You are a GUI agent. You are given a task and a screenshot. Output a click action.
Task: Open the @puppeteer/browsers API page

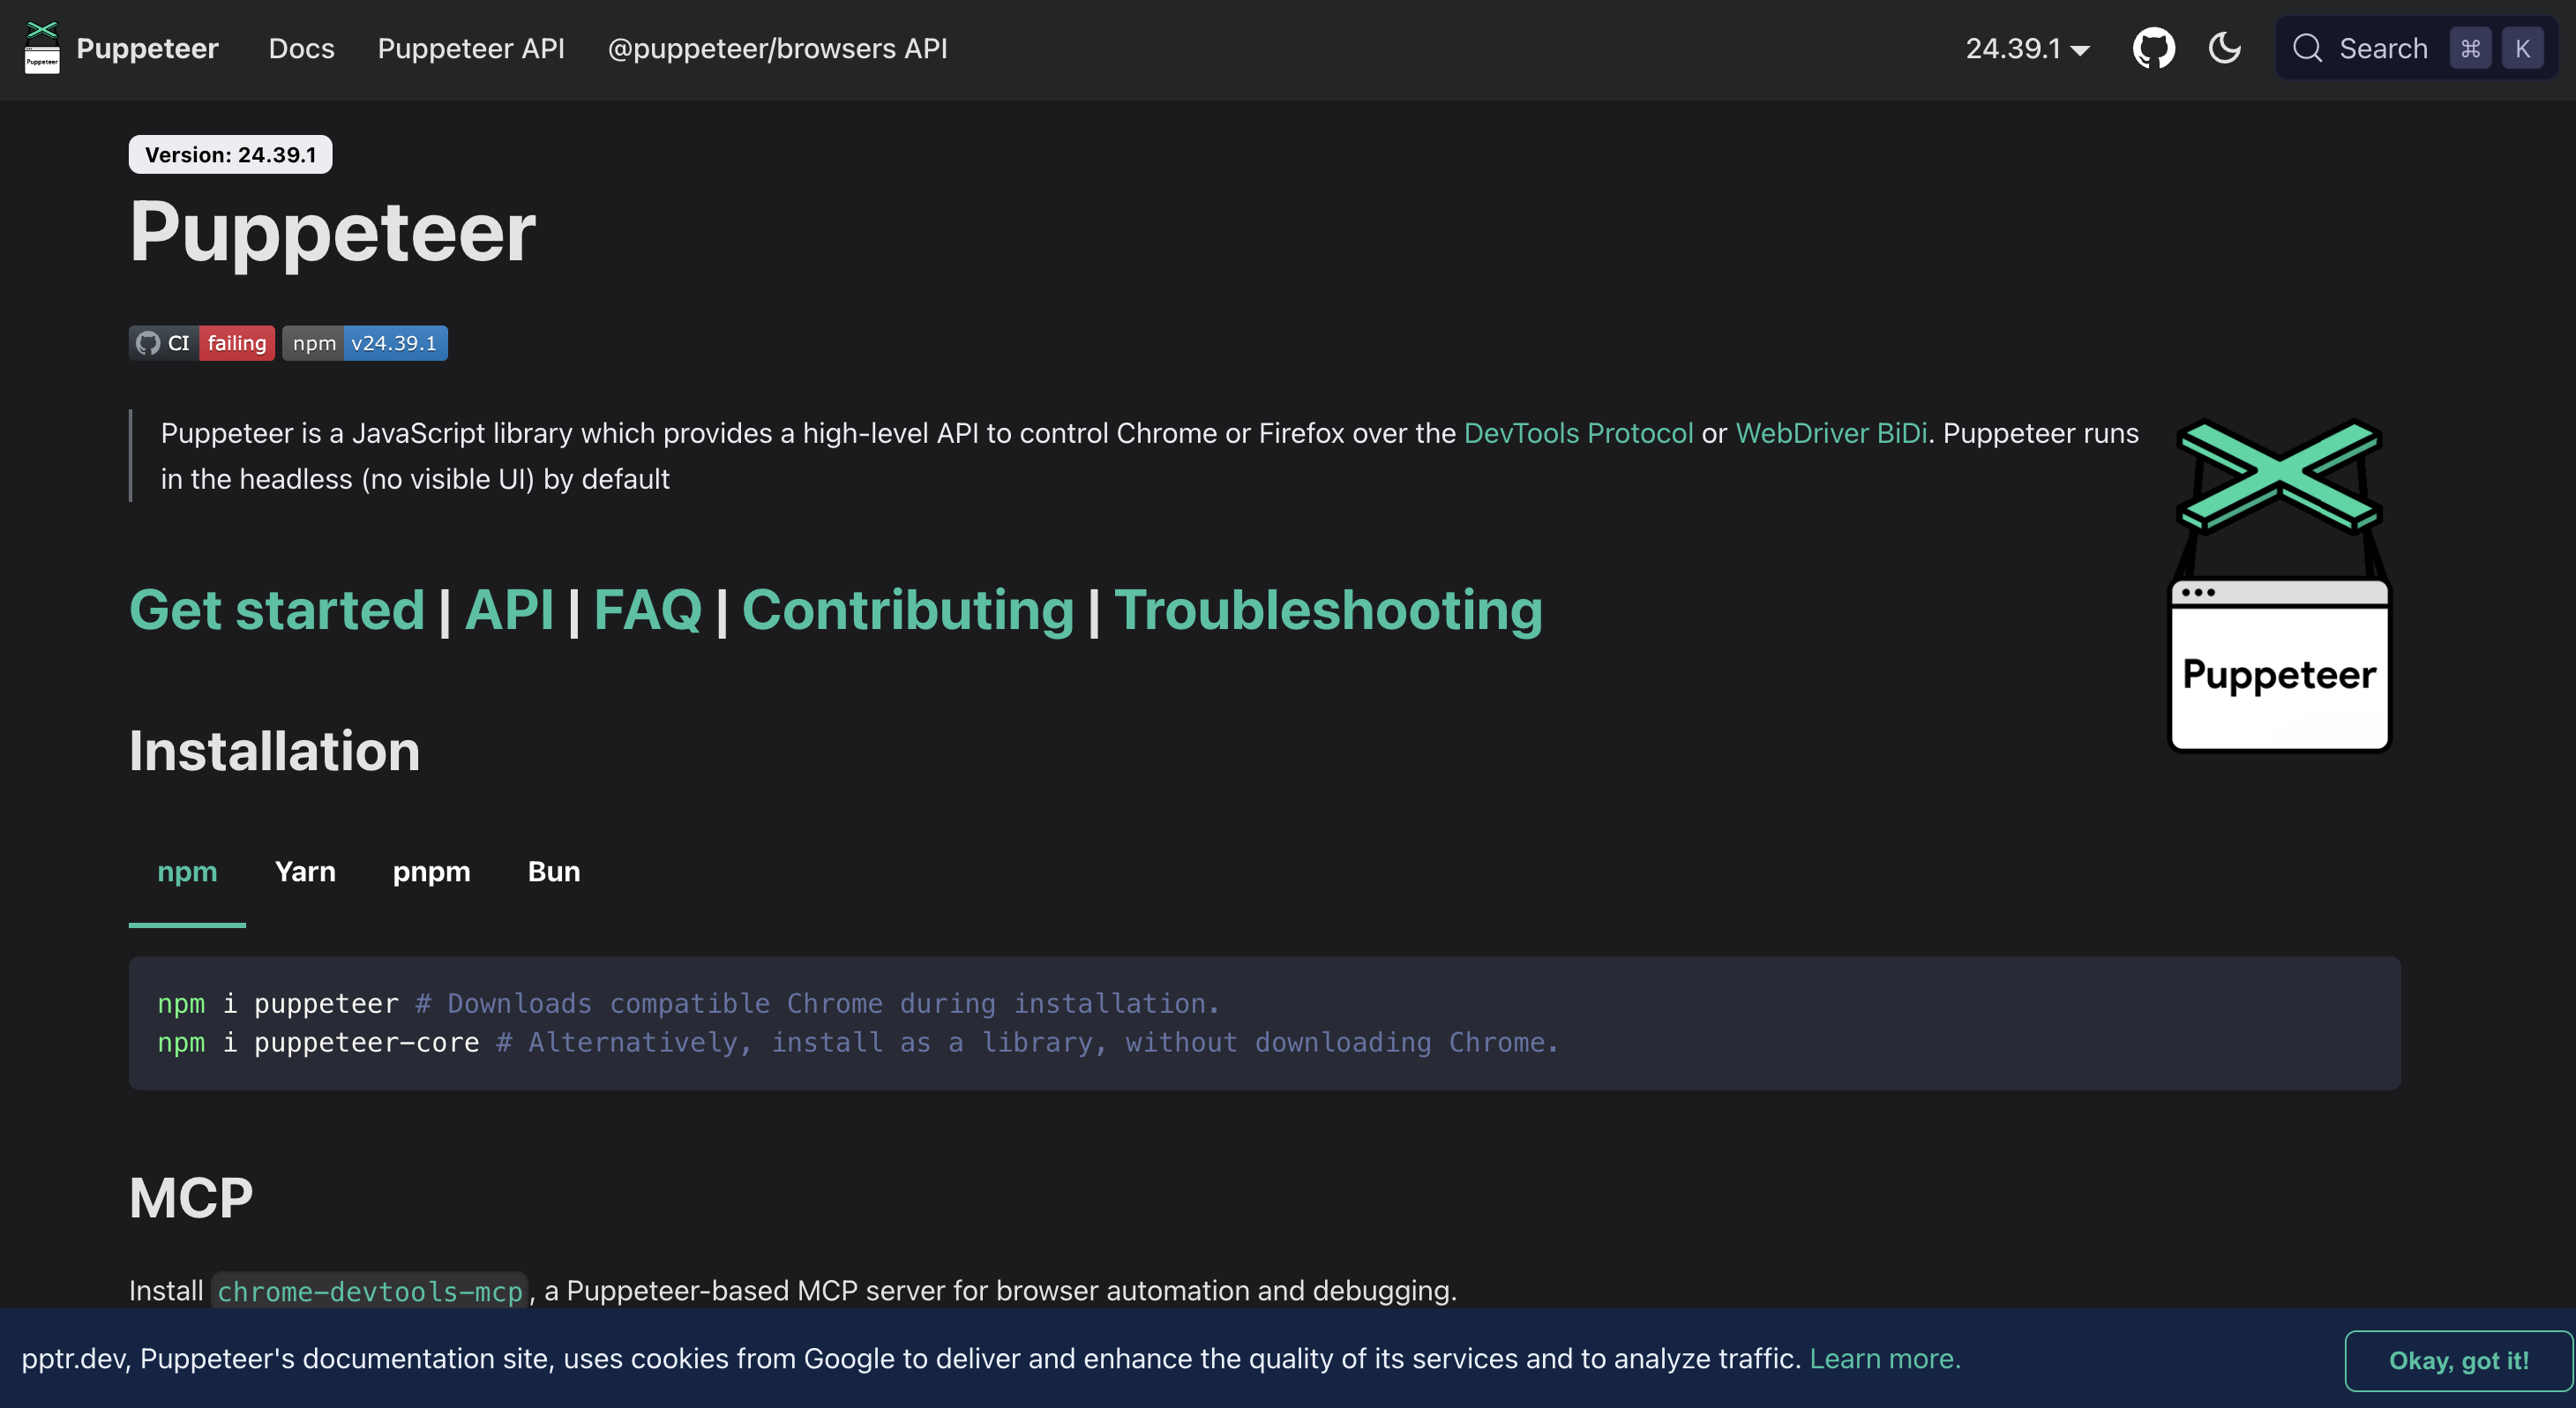(x=777, y=48)
